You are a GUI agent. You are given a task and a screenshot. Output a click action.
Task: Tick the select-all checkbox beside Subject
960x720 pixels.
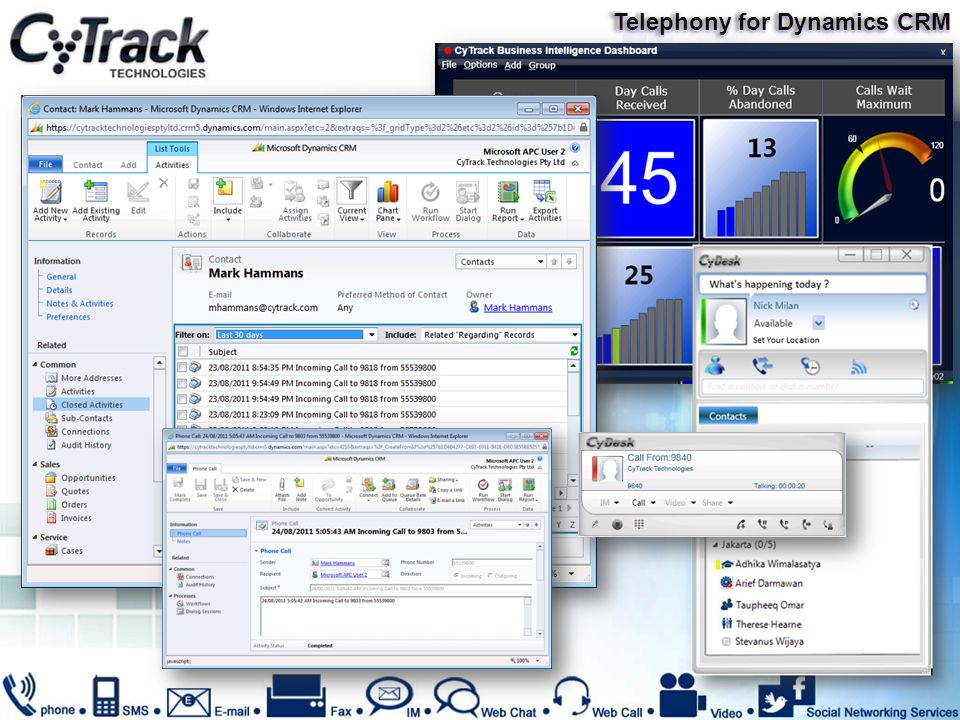pyautogui.click(x=182, y=351)
